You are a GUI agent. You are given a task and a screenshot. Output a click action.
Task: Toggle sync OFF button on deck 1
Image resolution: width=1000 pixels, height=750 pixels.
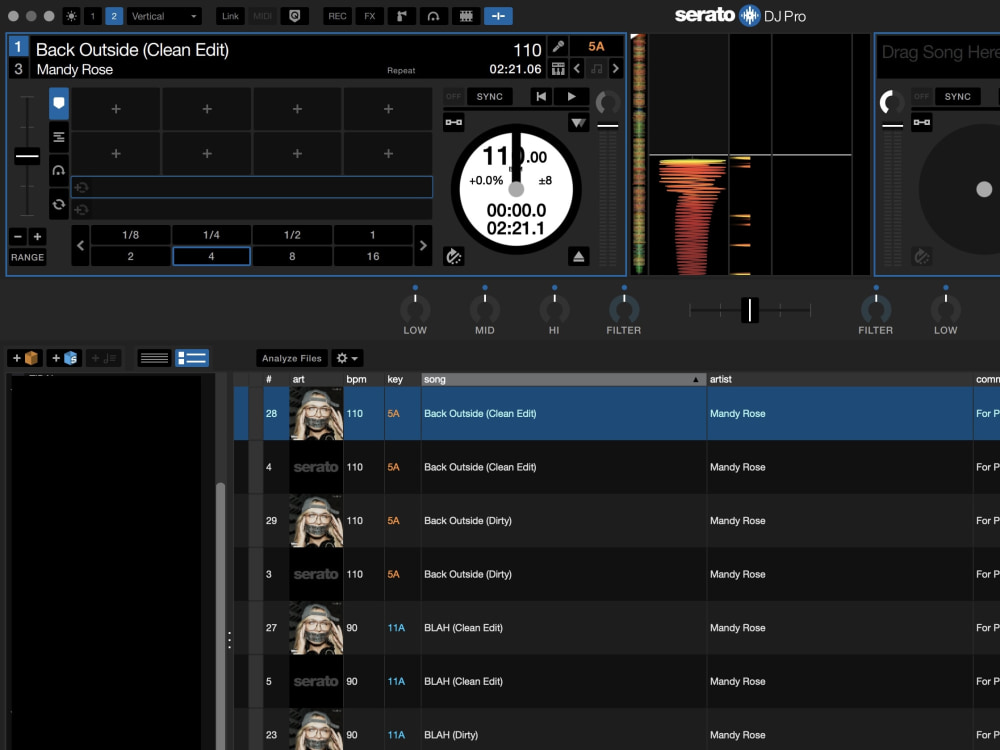tap(453, 96)
